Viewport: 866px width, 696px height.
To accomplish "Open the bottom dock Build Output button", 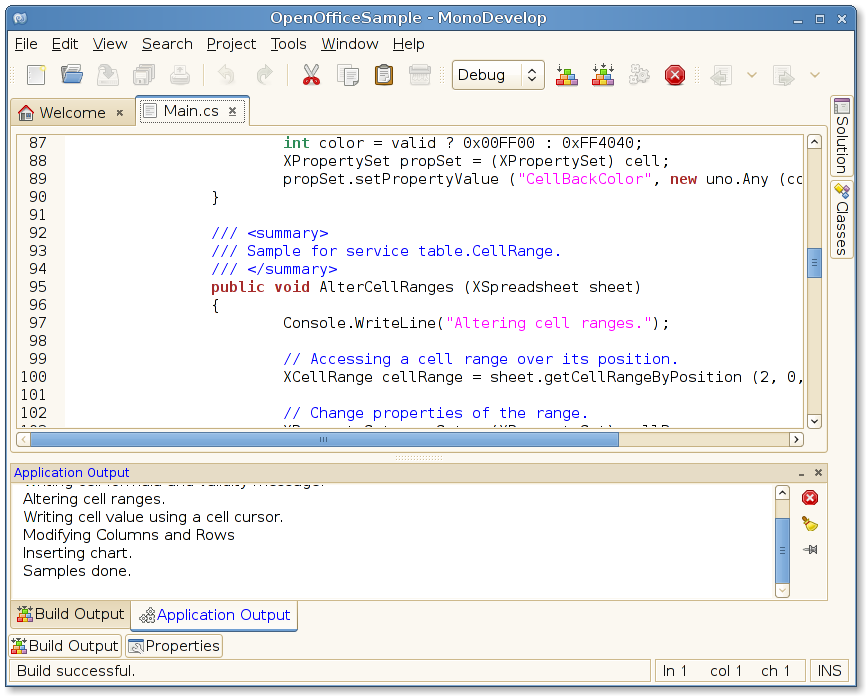I will pos(65,646).
